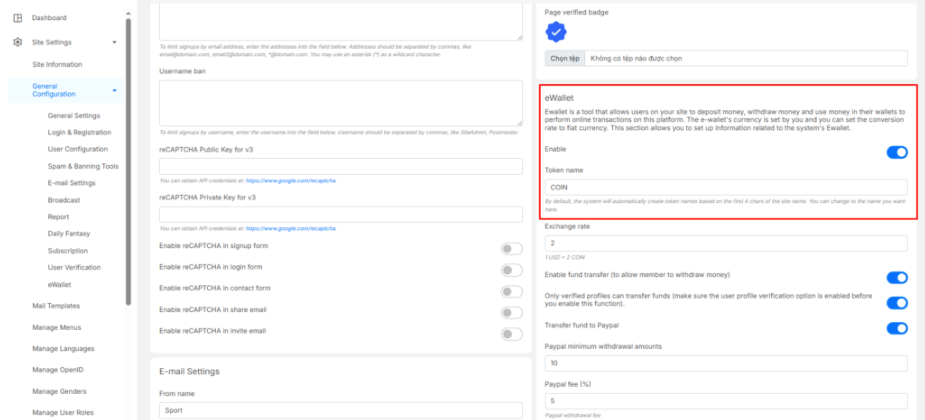This screenshot has height=420, width=925.
Task: Open Spam & Banning Tools settings
Action: (x=83, y=166)
